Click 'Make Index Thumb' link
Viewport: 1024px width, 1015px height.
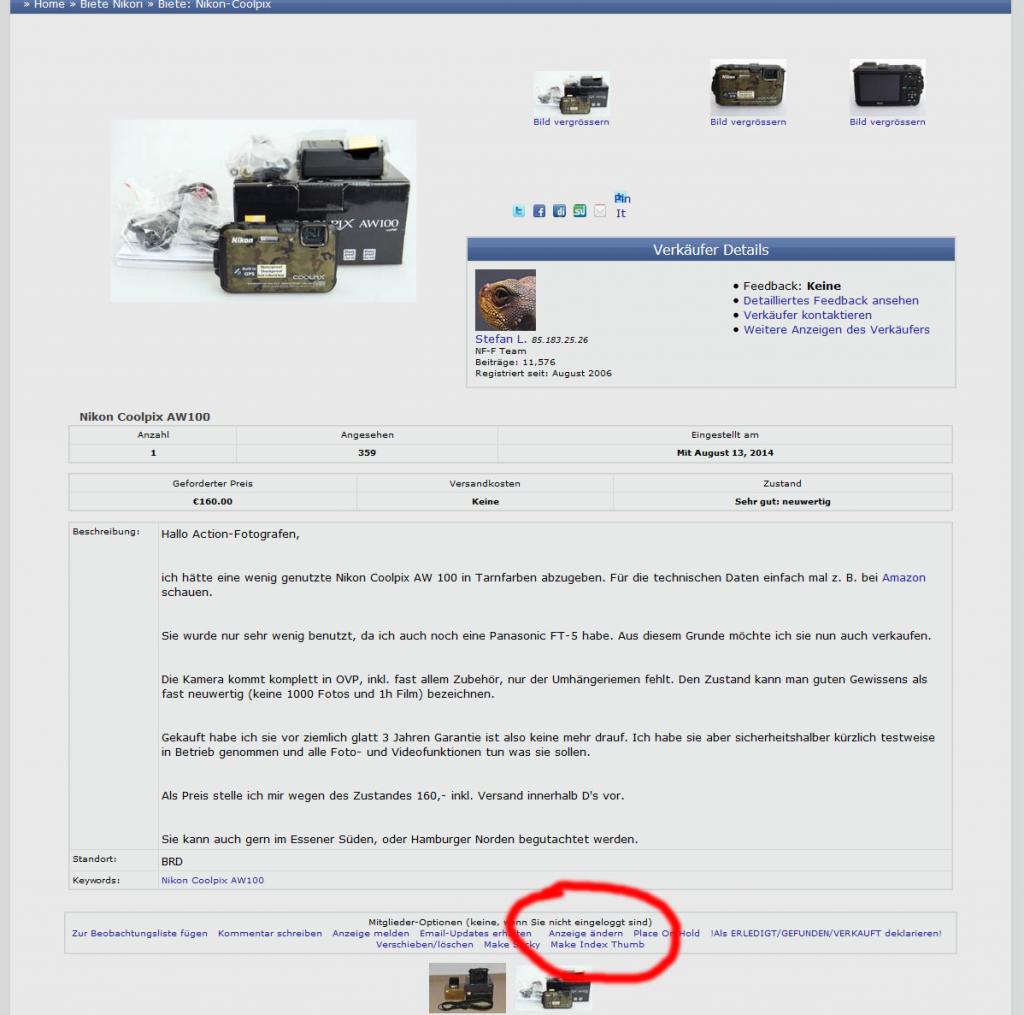[x=597, y=944]
